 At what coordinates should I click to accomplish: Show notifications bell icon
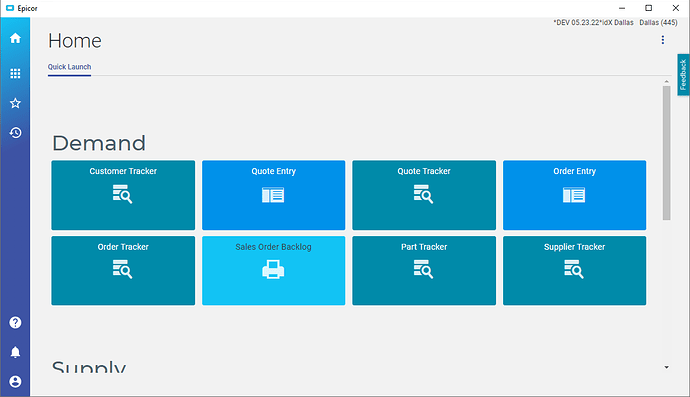15,352
